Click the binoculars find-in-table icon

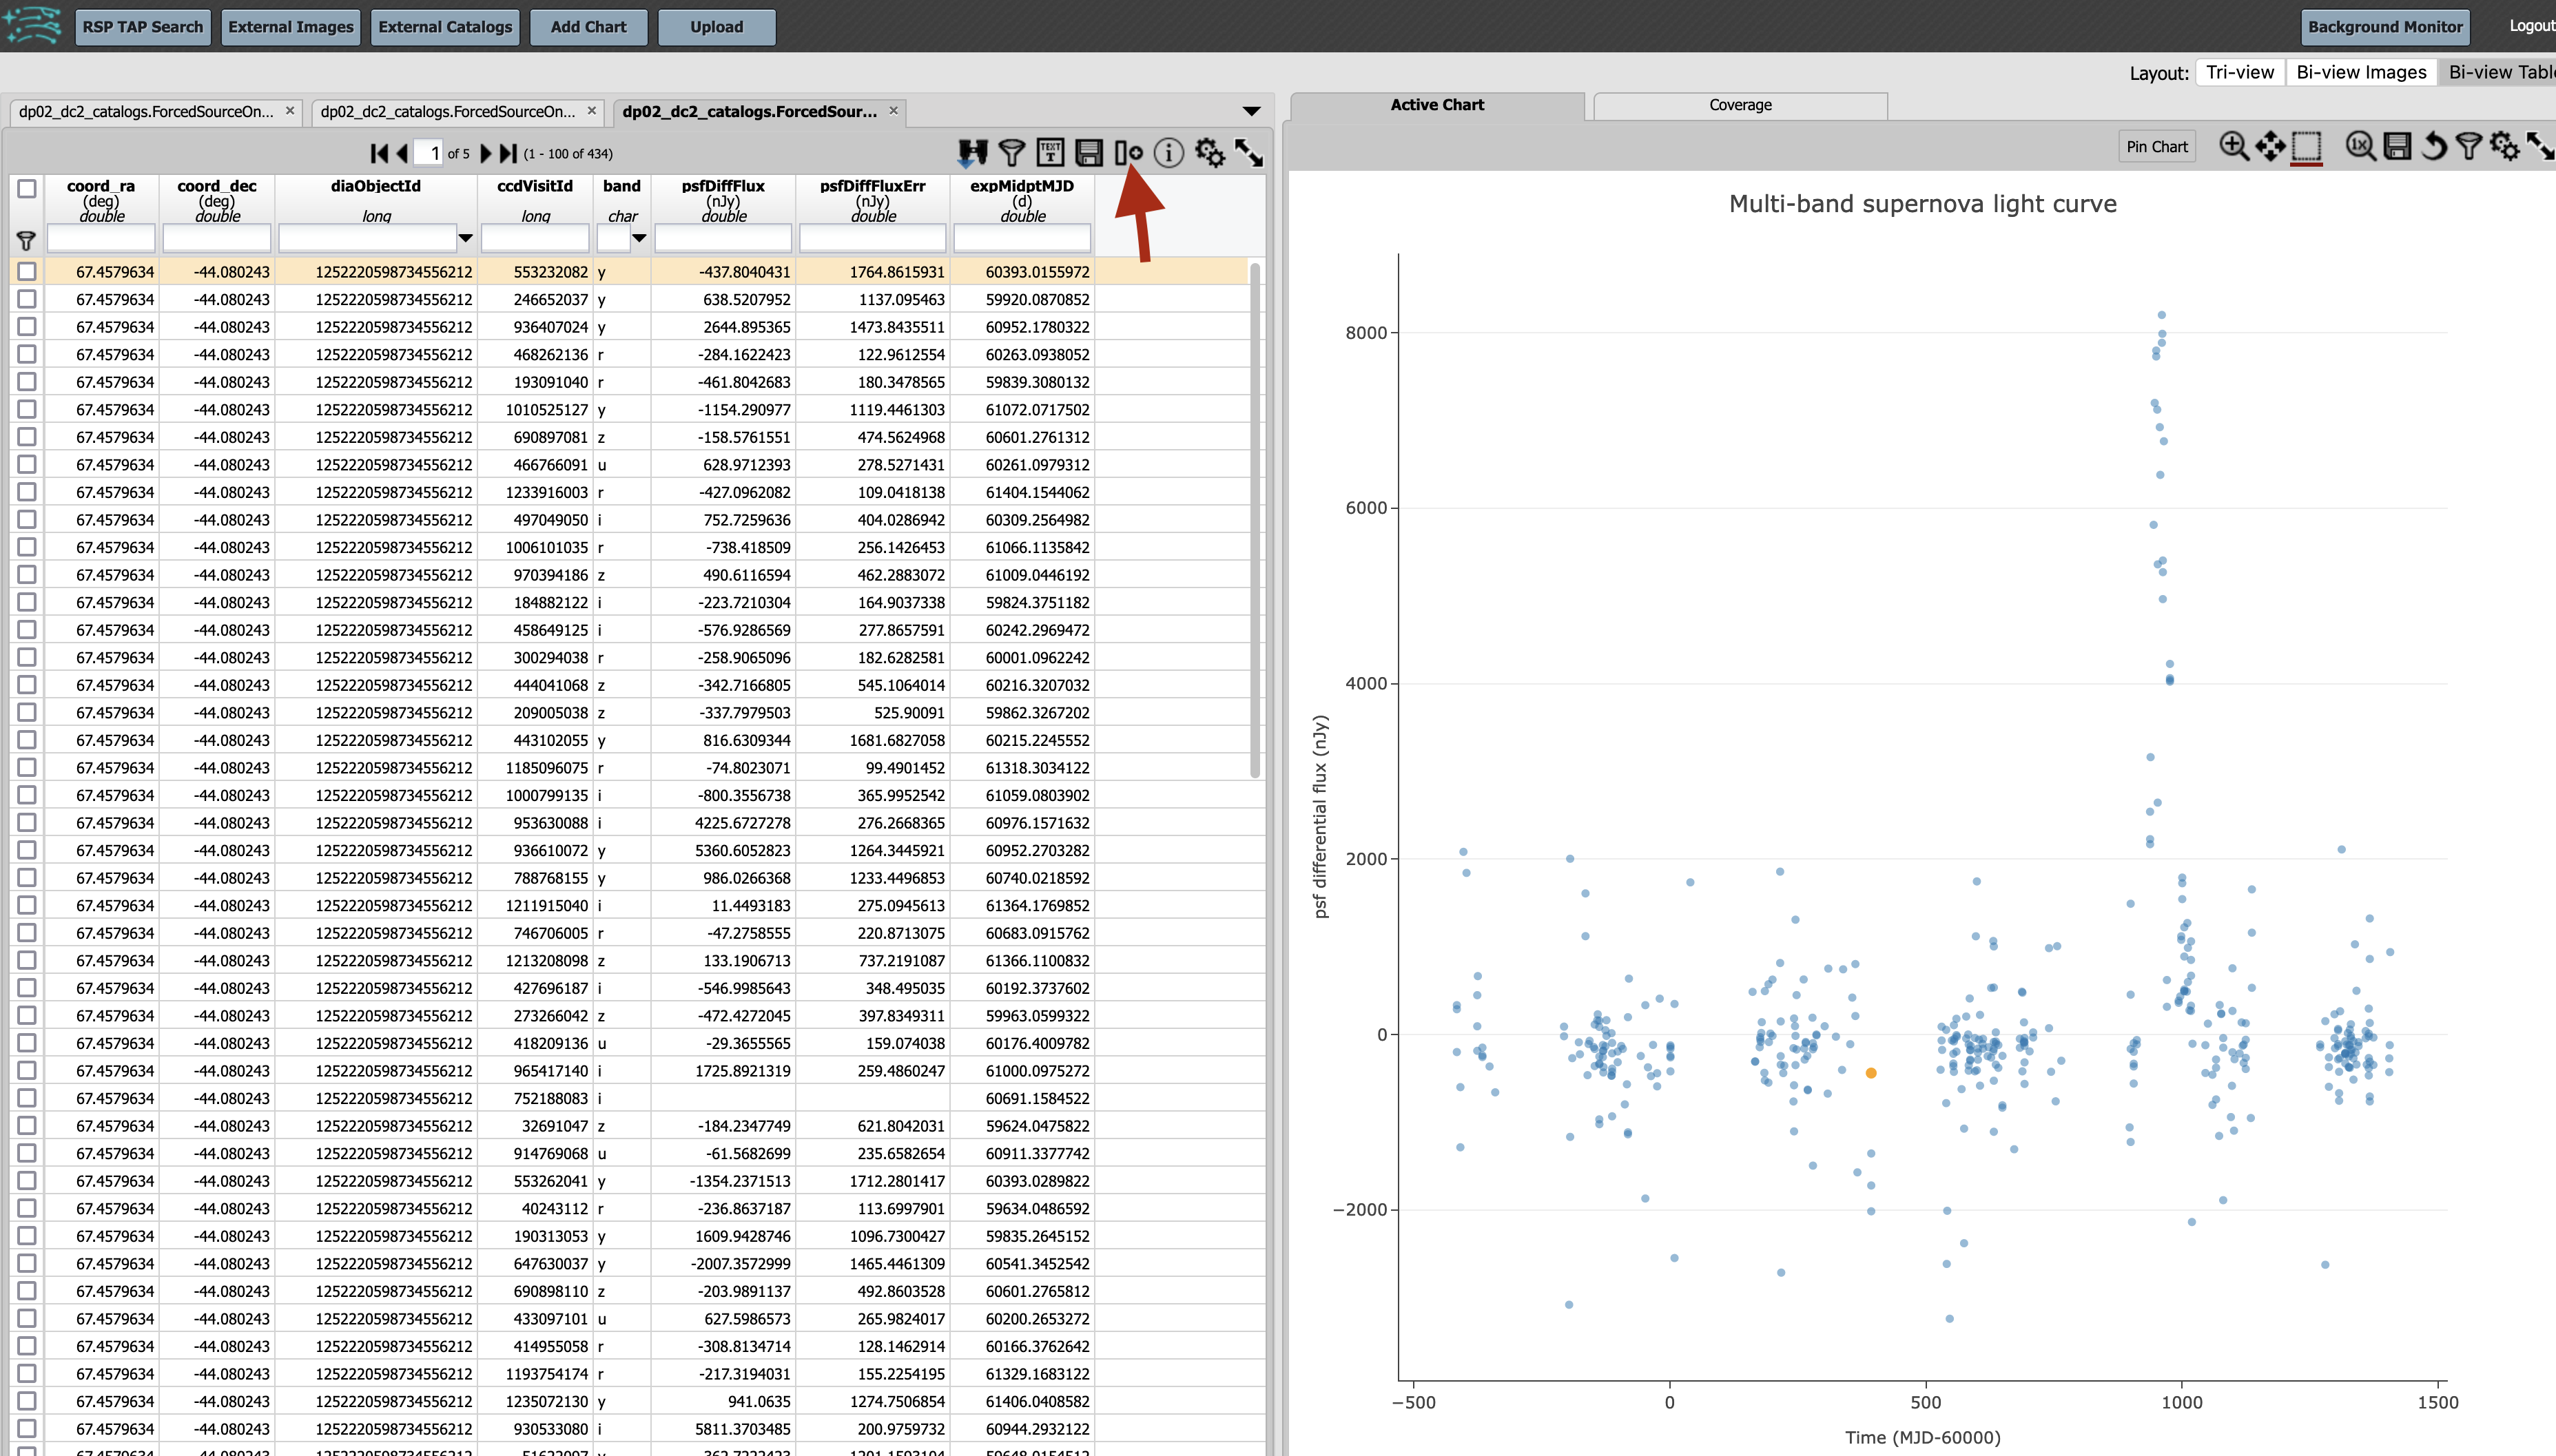[x=972, y=153]
